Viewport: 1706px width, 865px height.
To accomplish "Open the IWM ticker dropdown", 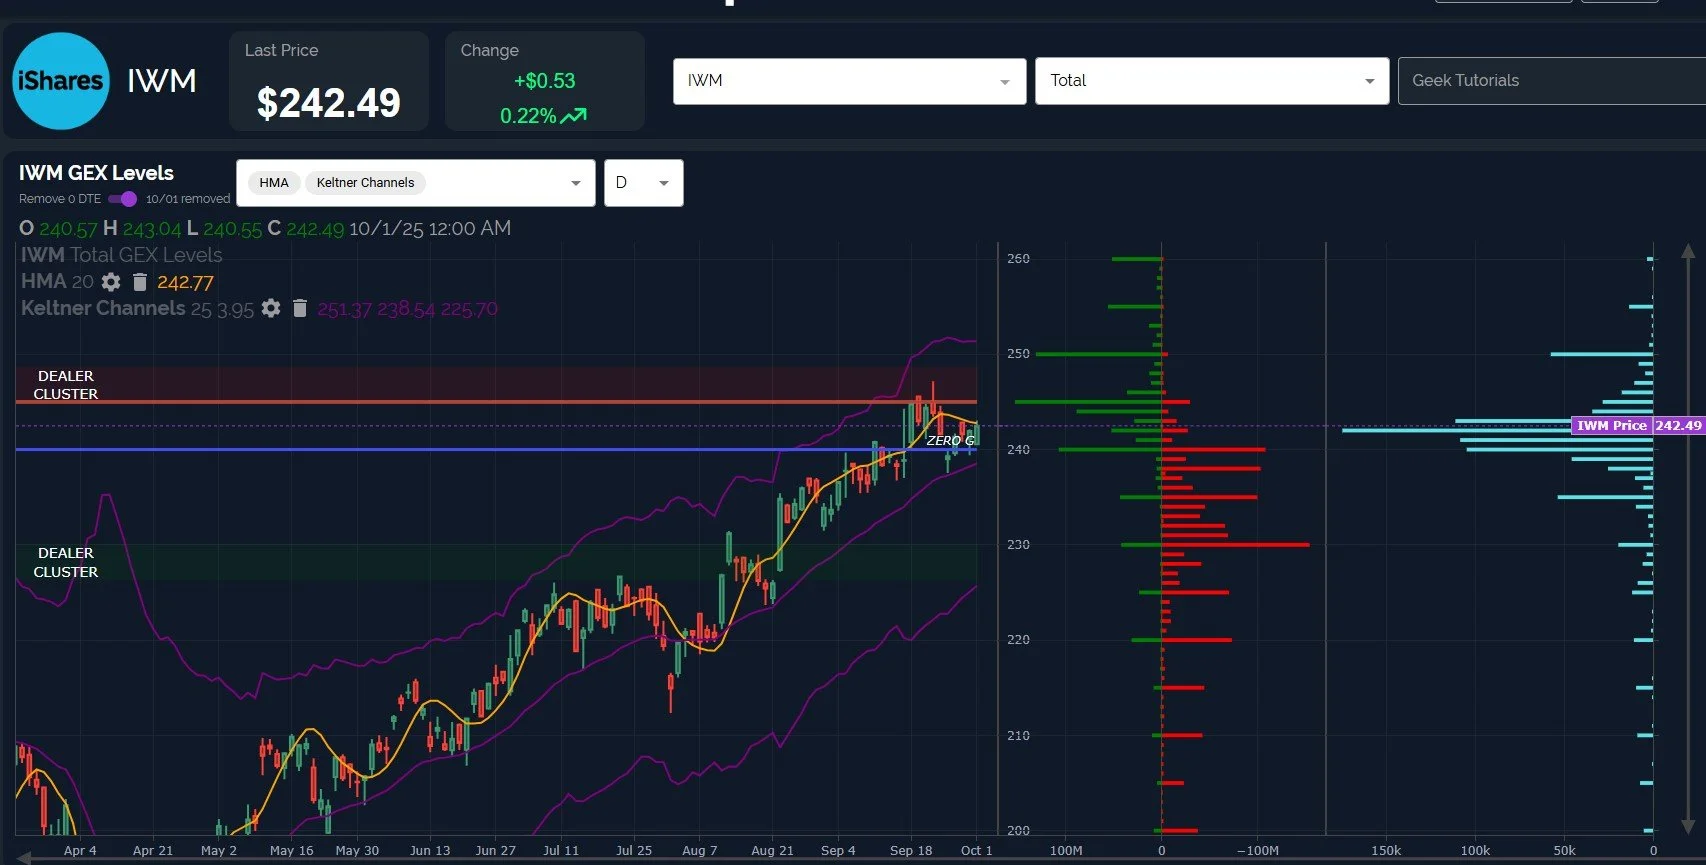I will click(x=849, y=81).
